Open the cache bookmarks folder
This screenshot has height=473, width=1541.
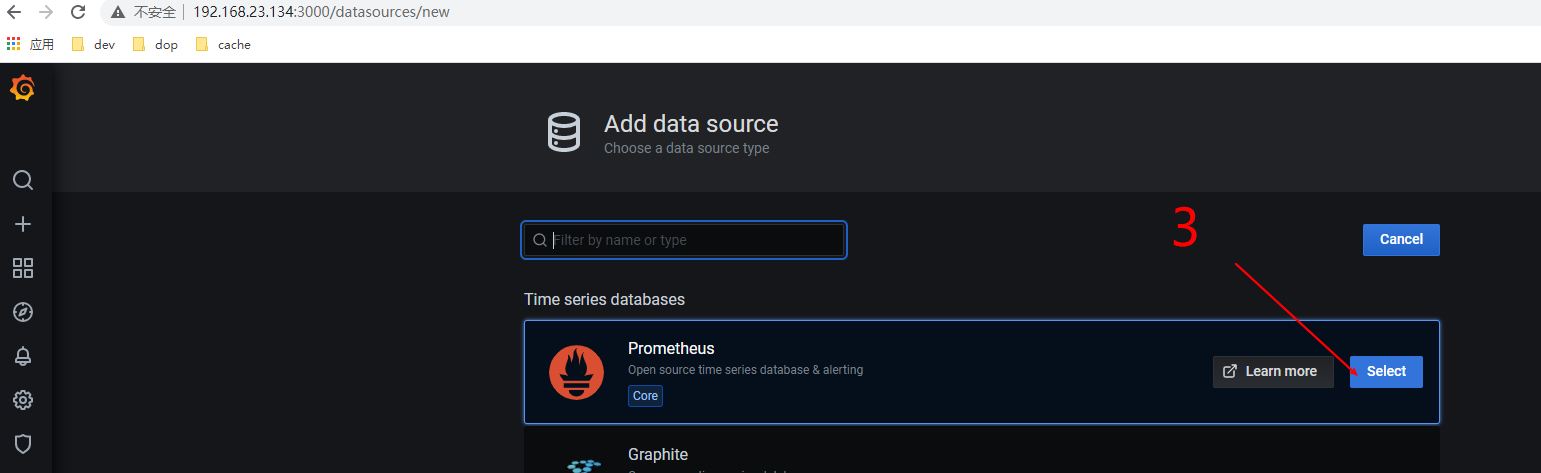(223, 45)
